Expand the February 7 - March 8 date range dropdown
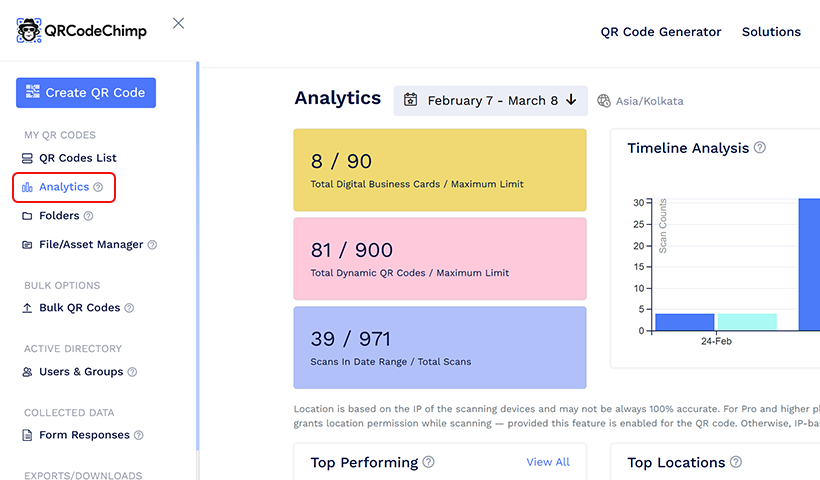Screen dimensions: 820x480 [x=490, y=100]
